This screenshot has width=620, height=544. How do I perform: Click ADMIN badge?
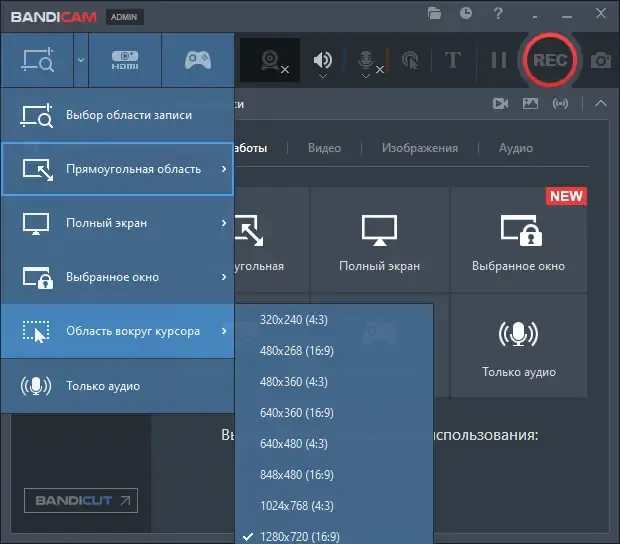pos(124,17)
